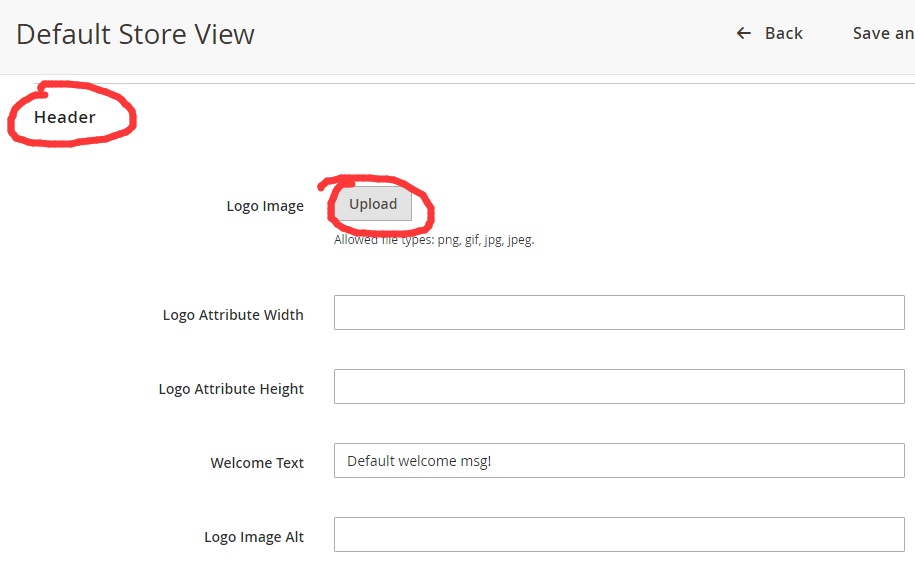Click the Logo Attribute Height label
This screenshot has width=915, height=583.
(231, 389)
